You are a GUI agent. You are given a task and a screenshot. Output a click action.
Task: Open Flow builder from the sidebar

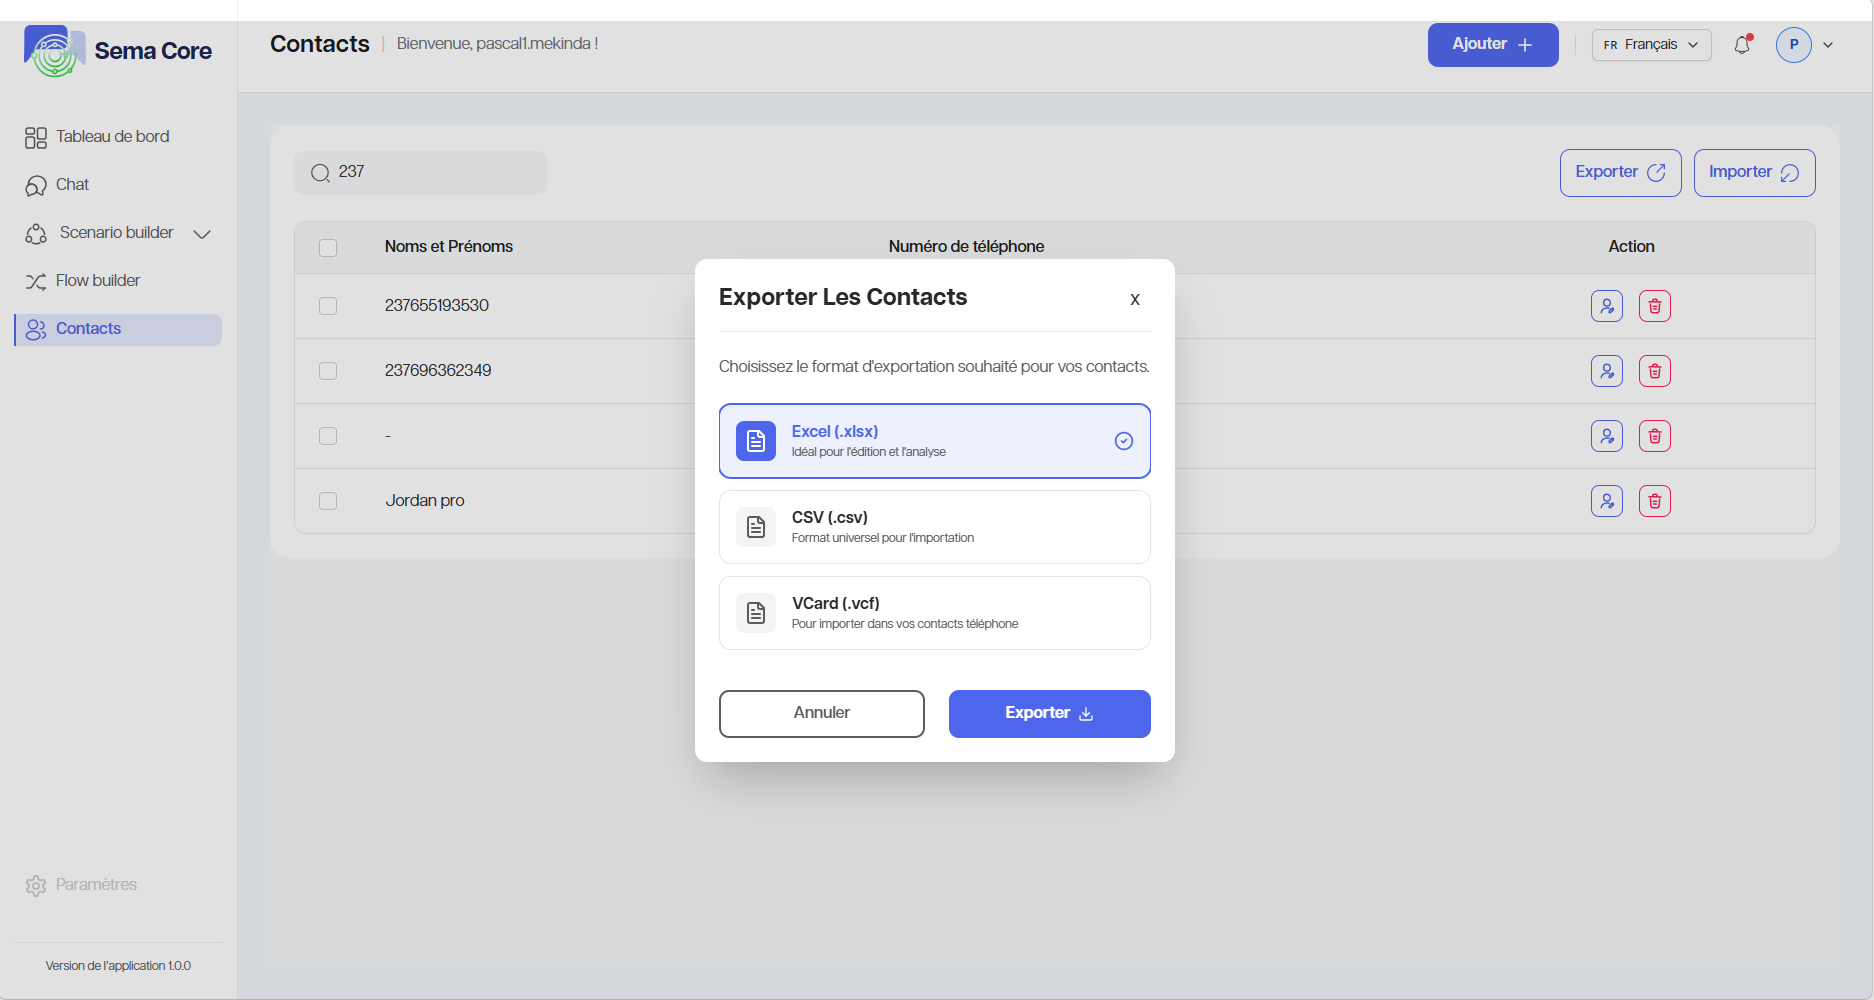pyautogui.click(x=98, y=281)
